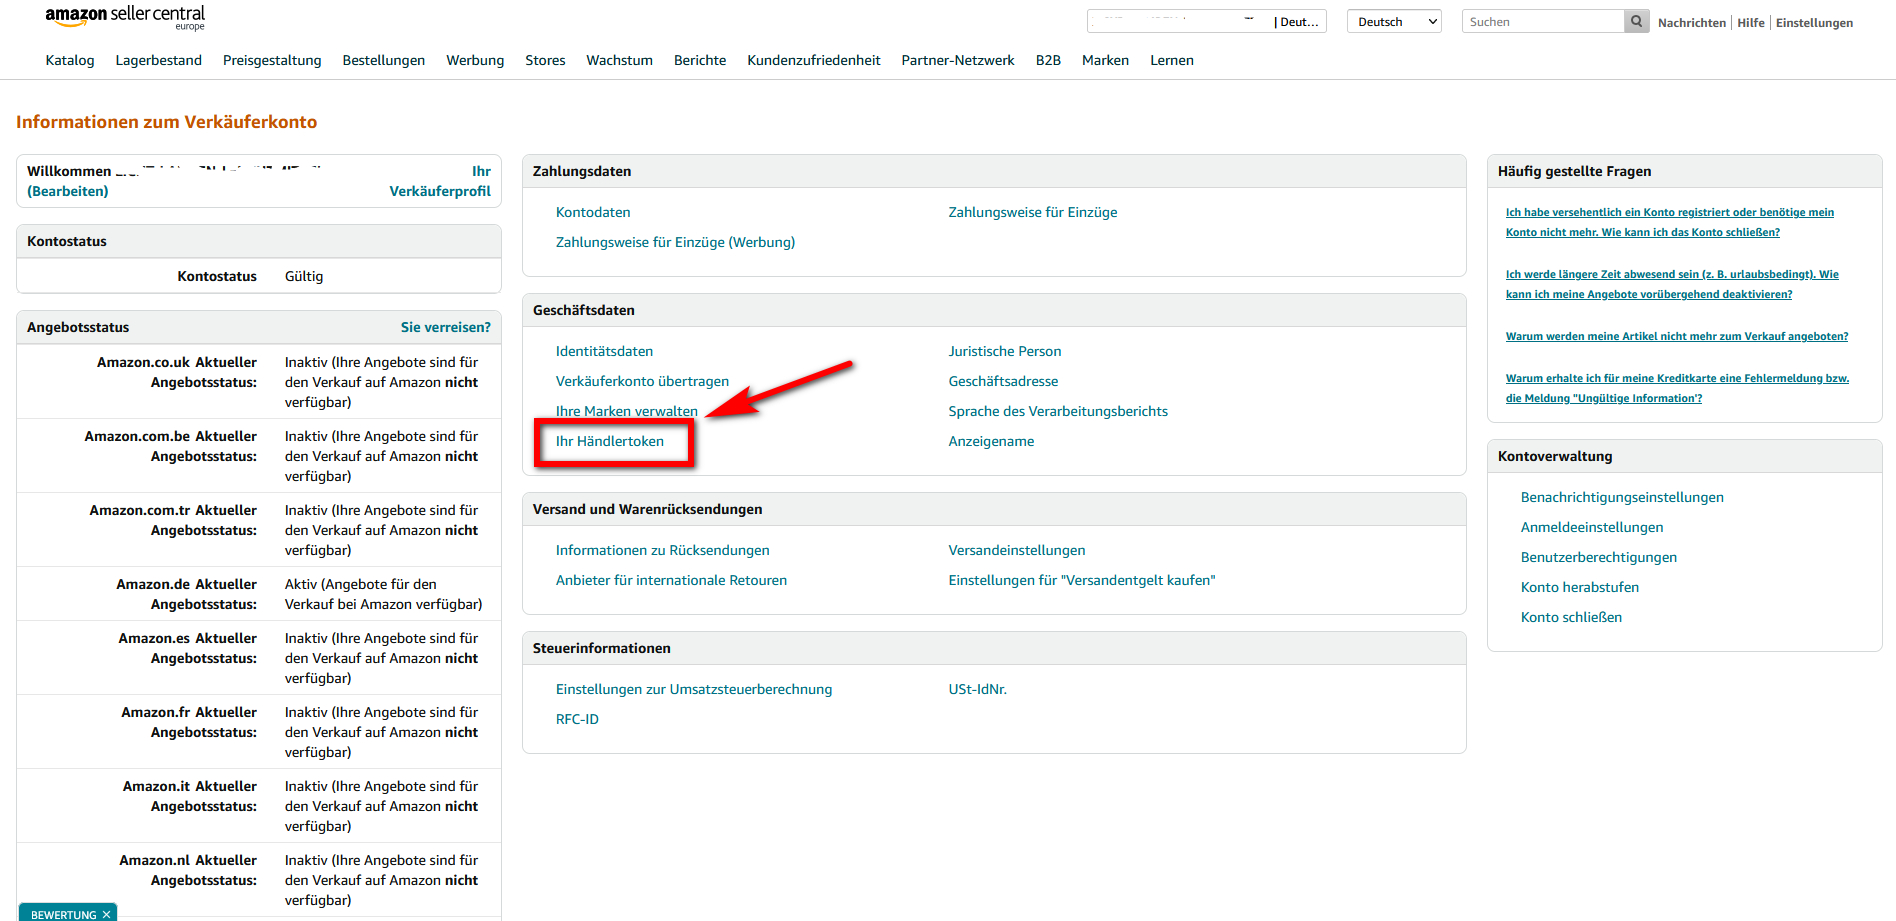1896x921 pixels.
Task: Open the Amazon Seller Central logo
Action: click(125, 17)
